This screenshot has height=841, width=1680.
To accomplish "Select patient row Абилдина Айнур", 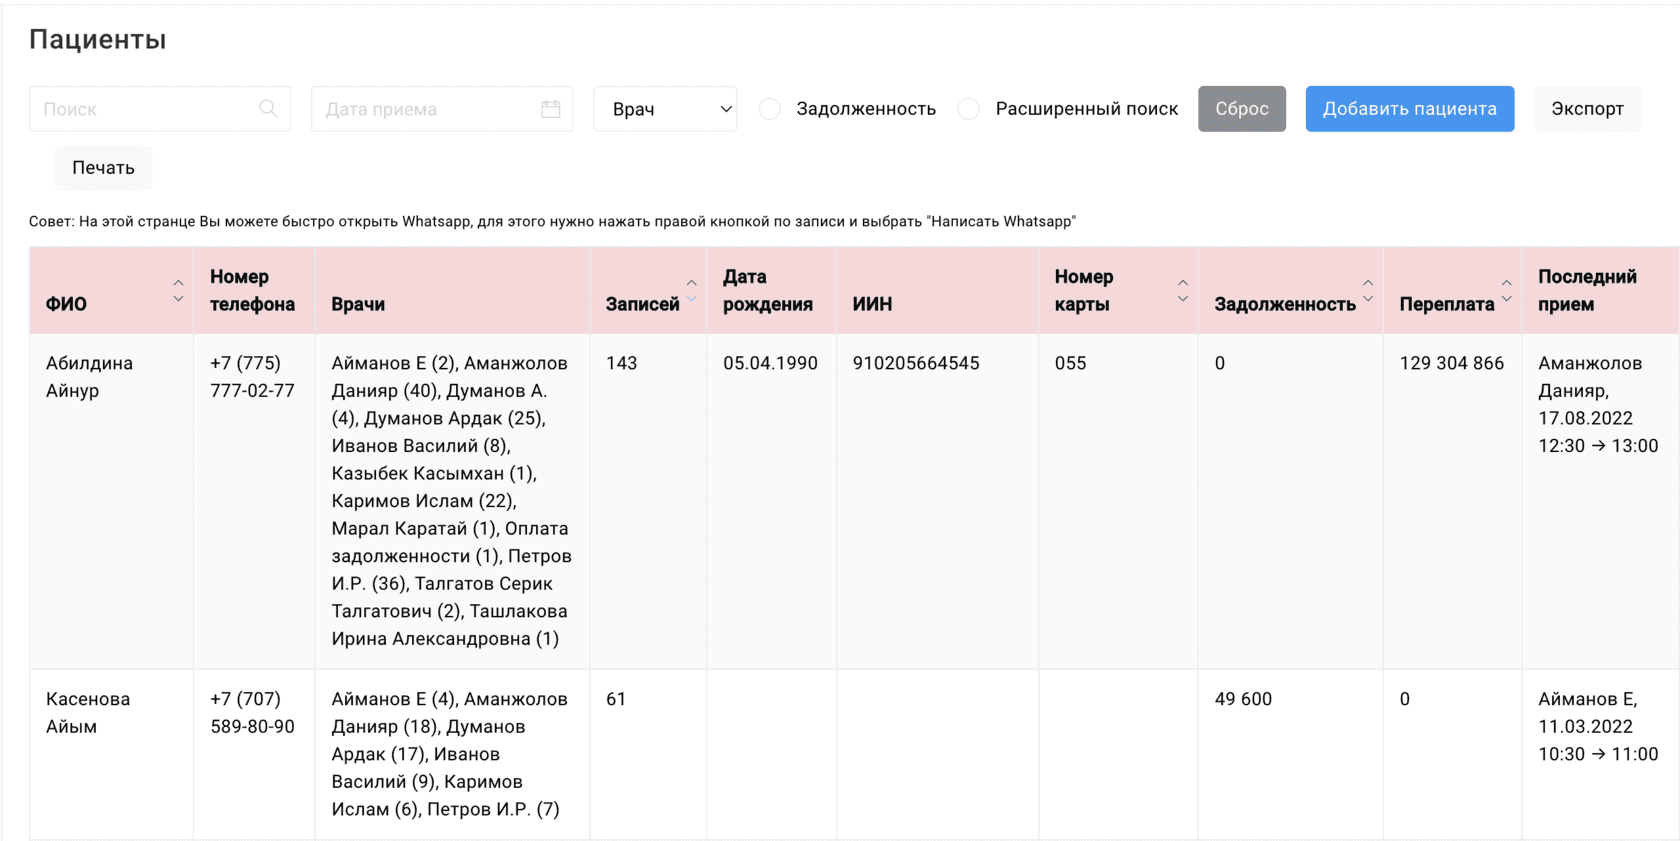I will pos(89,377).
